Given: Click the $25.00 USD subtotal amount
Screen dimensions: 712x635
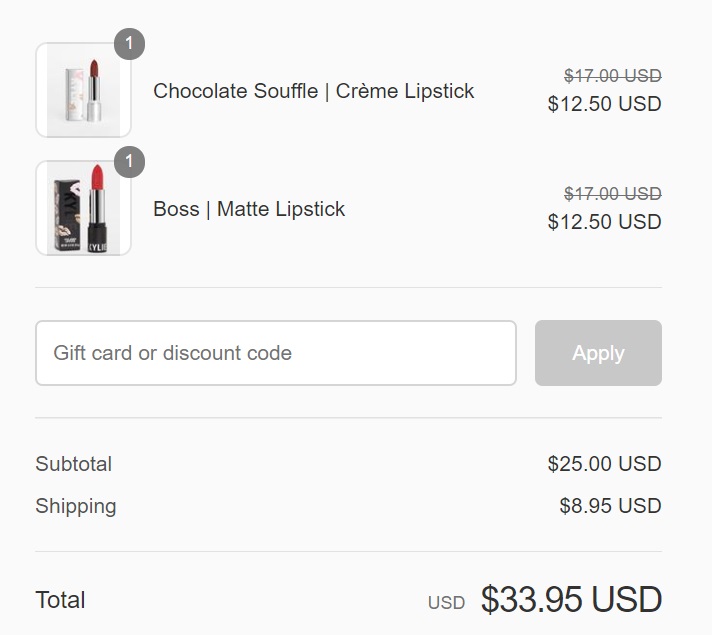Looking at the screenshot, I should 604,464.
